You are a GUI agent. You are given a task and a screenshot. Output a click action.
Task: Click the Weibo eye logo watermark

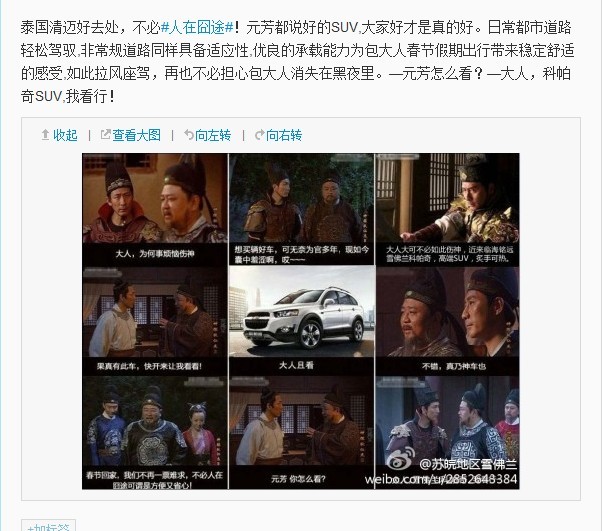[400, 458]
